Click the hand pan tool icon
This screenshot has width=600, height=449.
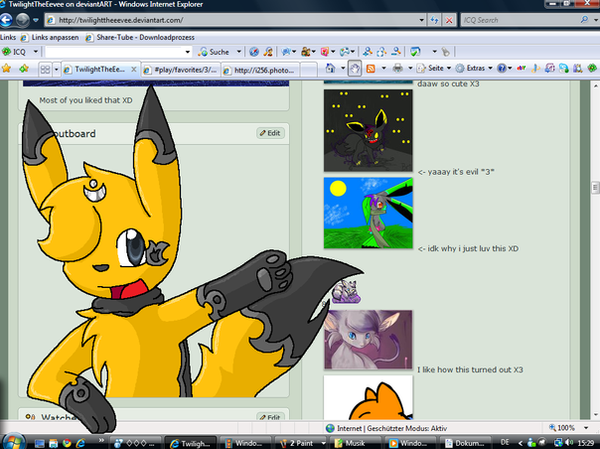(355, 69)
